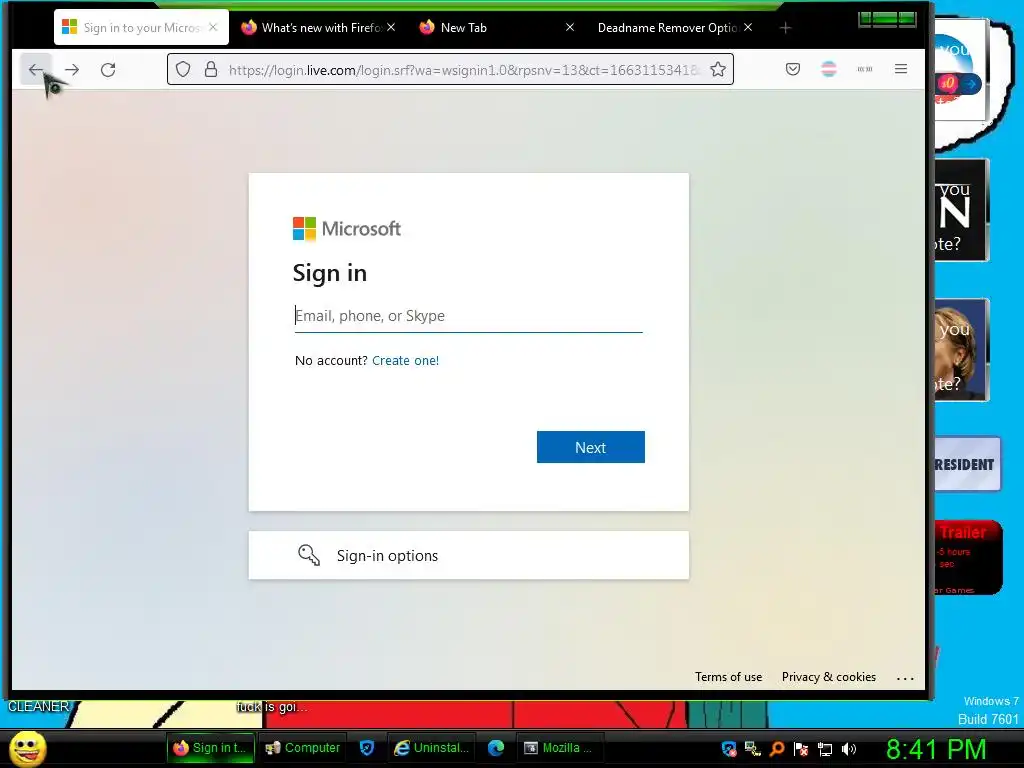Click the Microsoft logo on sign-in card
The height and width of the screenshot is (768, 1024).
coord(346,229)
